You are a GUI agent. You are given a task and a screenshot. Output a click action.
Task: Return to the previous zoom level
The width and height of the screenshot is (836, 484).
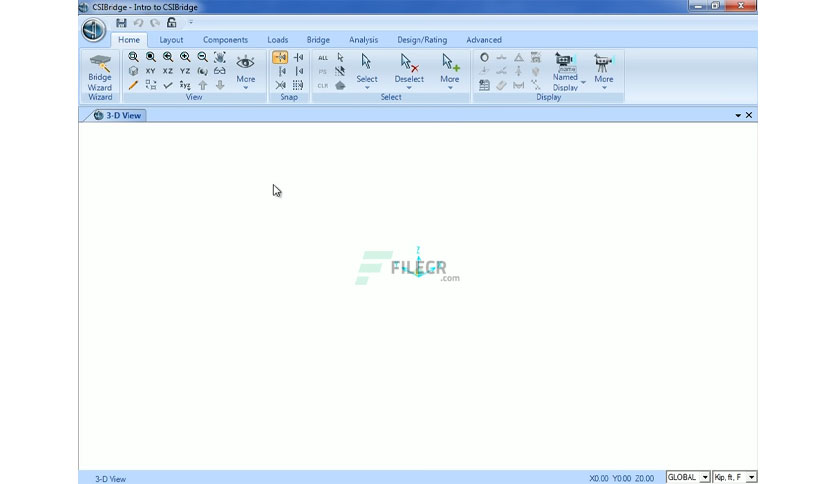pos(168,57)
